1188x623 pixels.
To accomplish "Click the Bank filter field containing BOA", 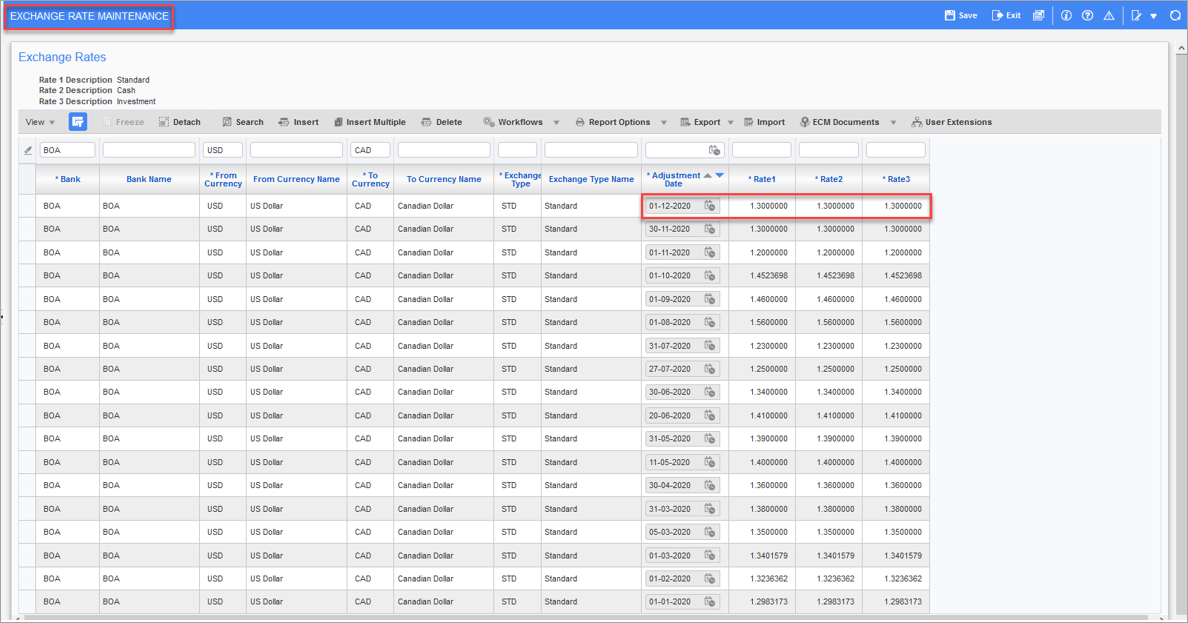I will (67, 150).
